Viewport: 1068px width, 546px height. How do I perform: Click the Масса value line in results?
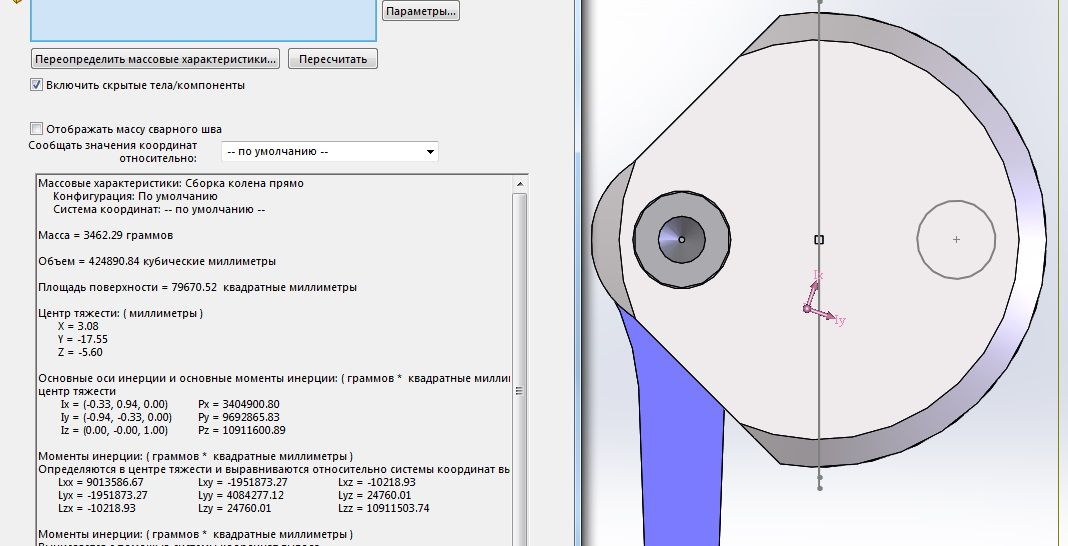(105, 235)
